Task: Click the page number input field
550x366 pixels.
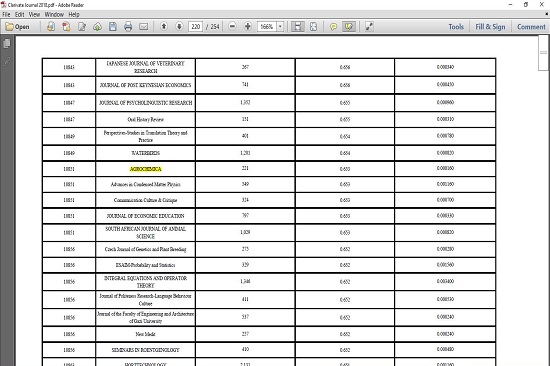Action: coord(195,27)
